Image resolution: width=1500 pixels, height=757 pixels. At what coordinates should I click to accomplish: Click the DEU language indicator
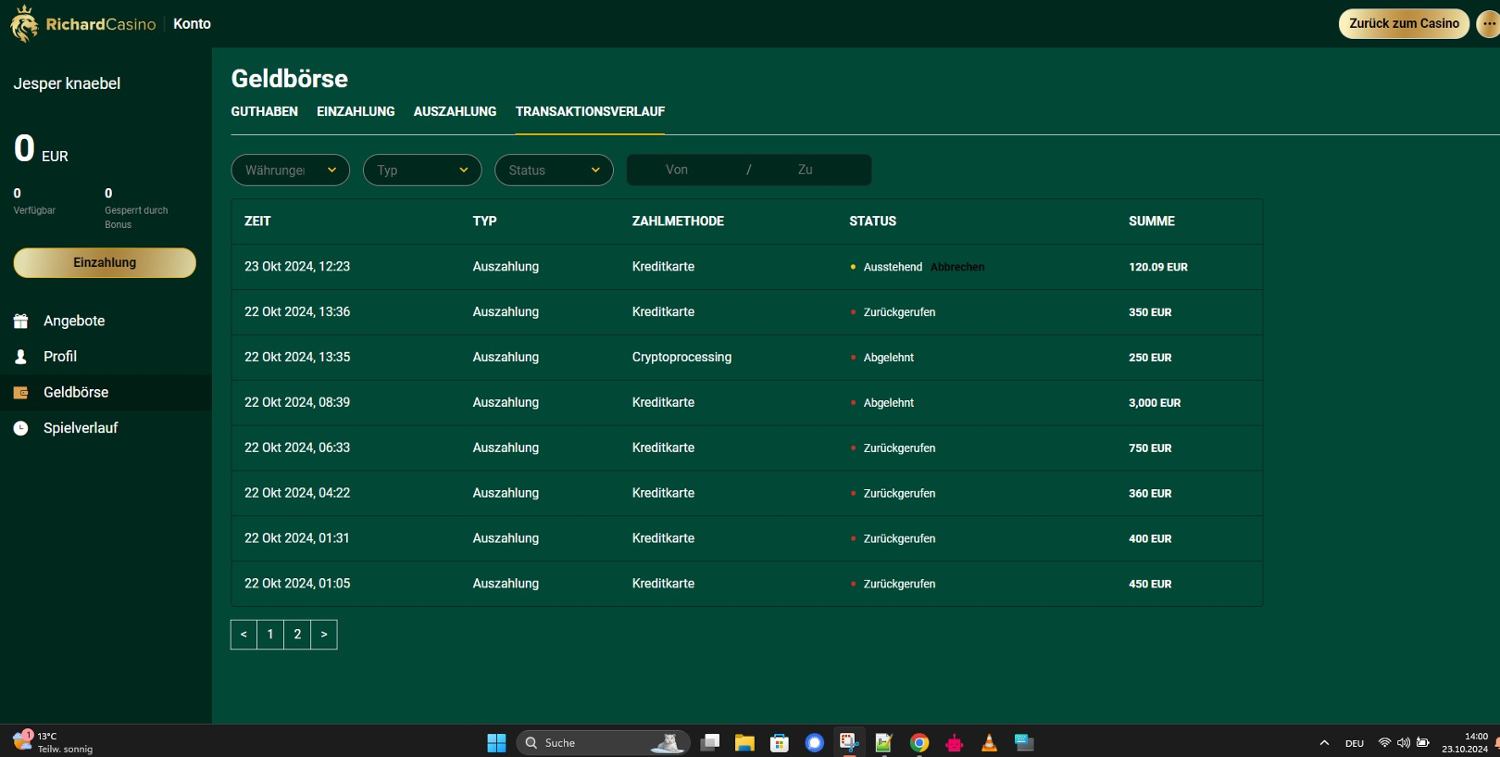1354,743
